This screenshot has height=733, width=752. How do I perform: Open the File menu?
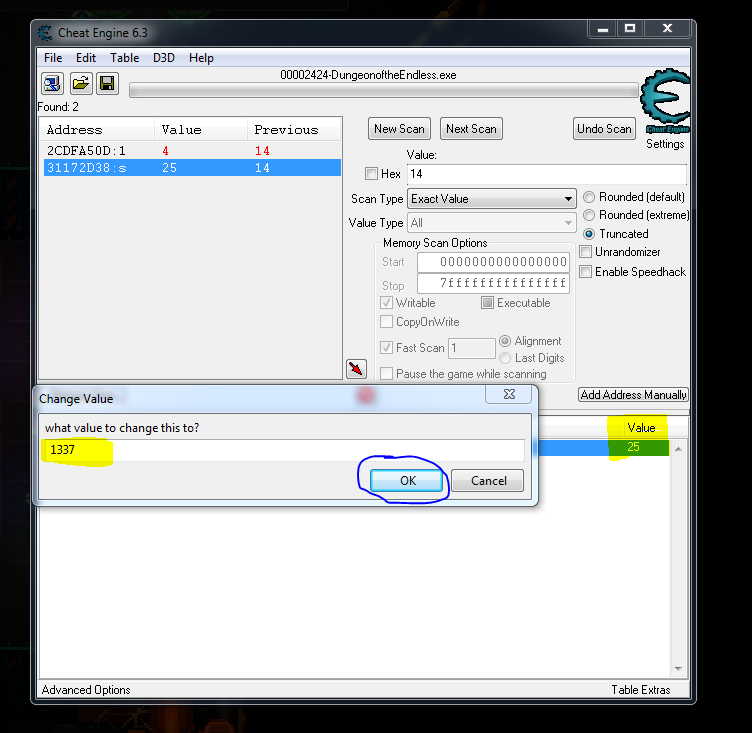(53, 58)
